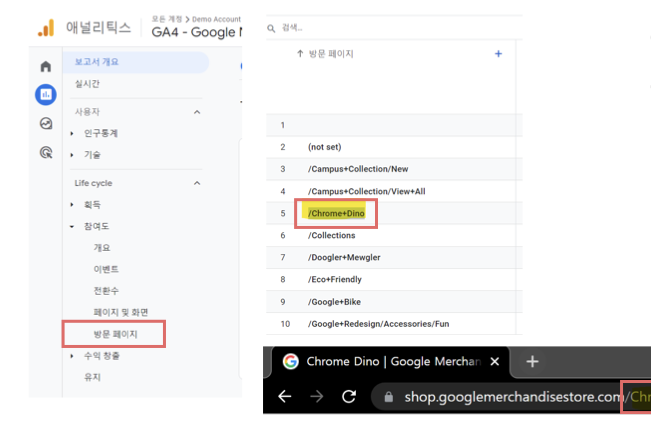Click the Demo Account breadcrumb

point(216,19)
